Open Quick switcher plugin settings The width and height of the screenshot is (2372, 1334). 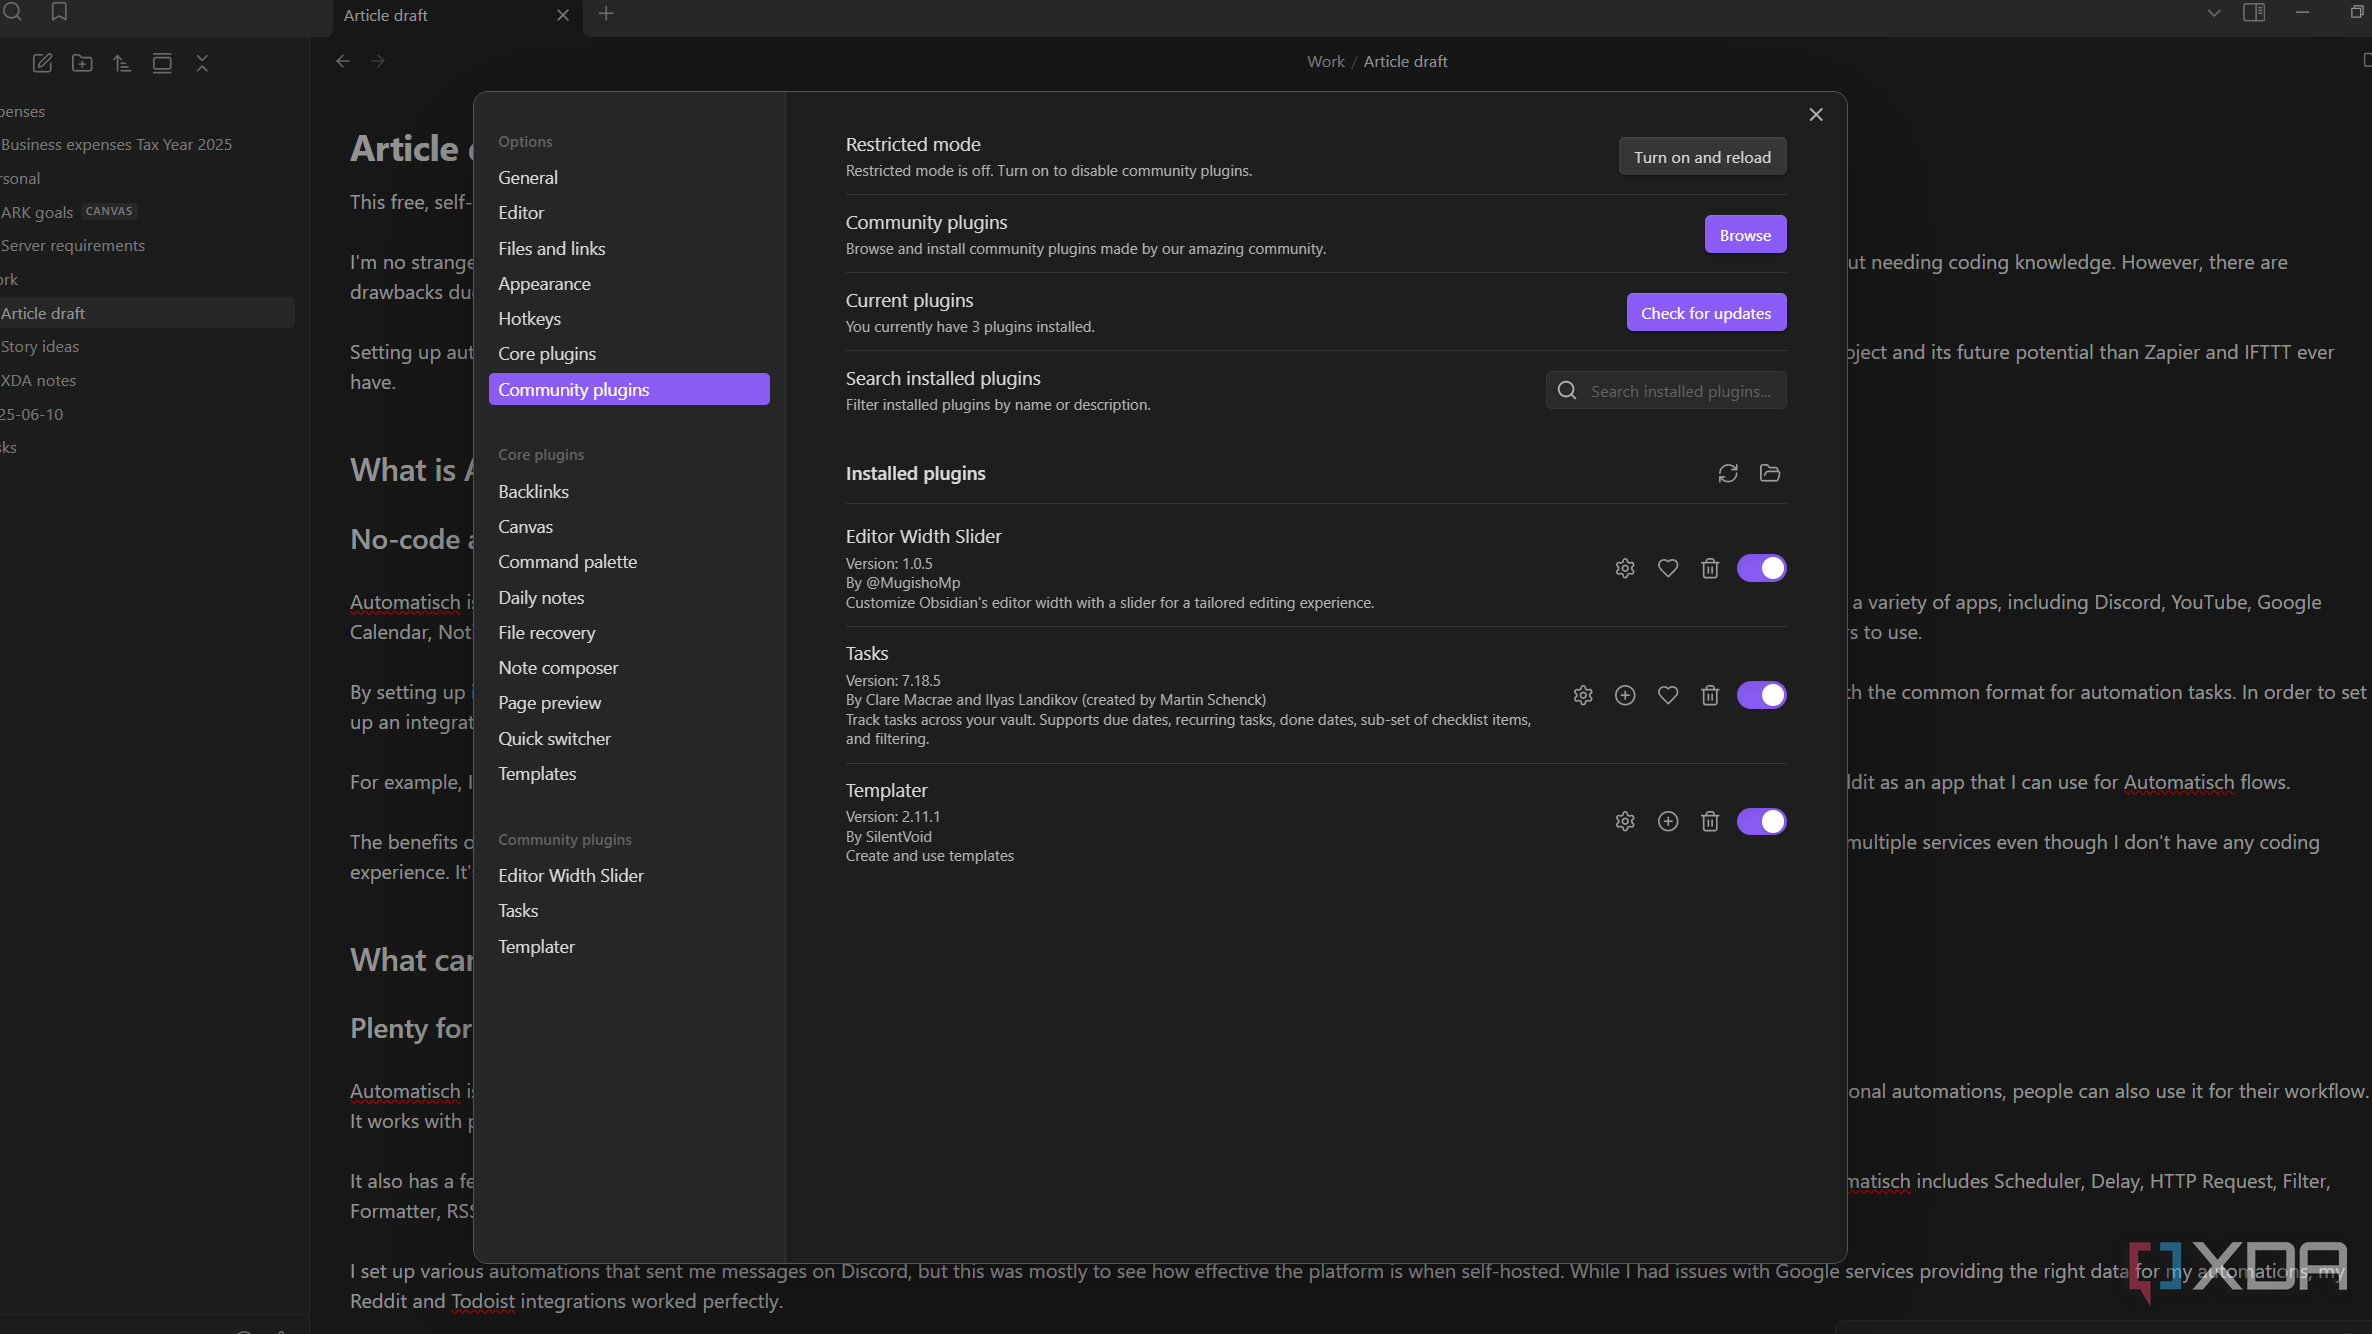coord(629,739)
